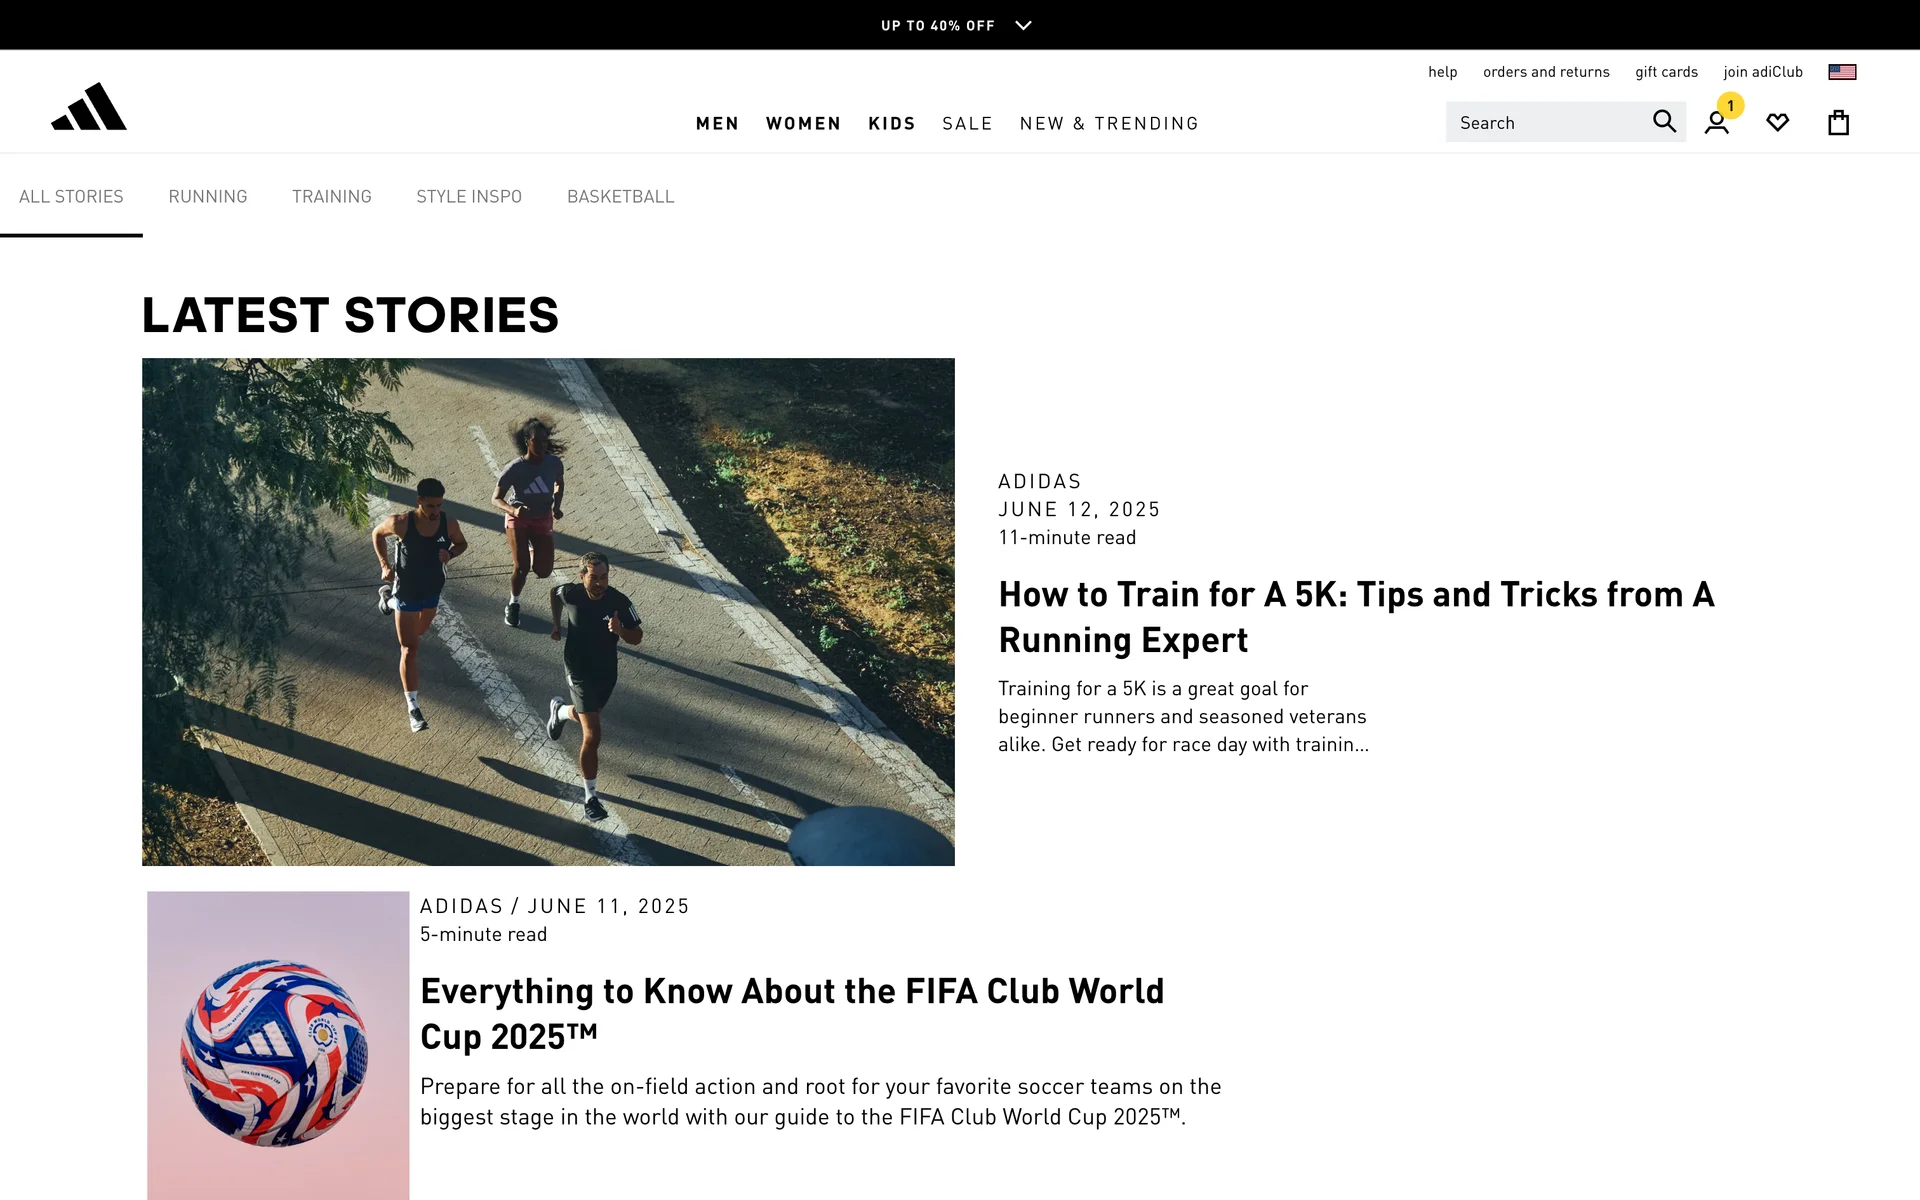
Task: Click the join adiClub link
Action: [x=1762, y=72]
